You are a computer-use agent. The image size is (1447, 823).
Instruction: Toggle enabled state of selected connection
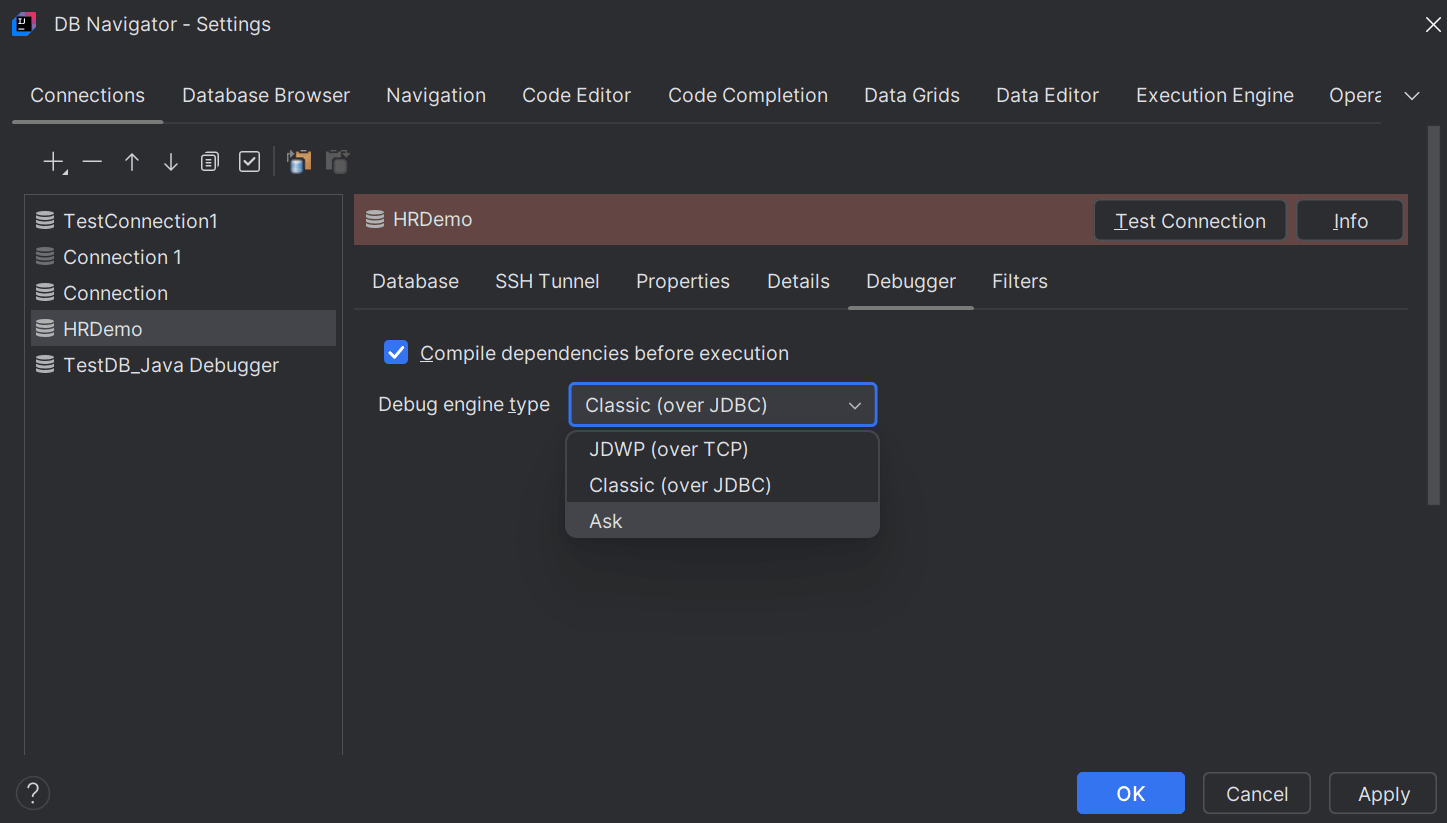click(x=249, y=160)
